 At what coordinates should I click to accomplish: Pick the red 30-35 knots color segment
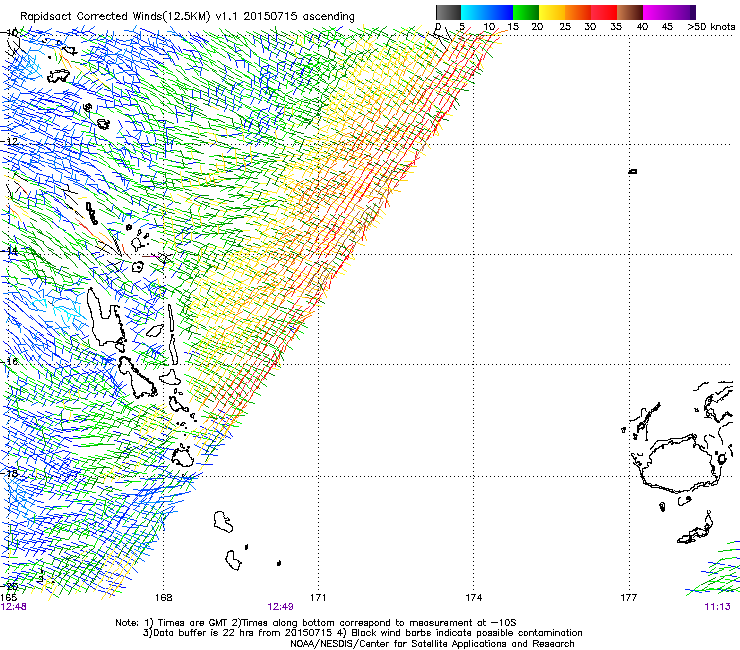[x=604, y=12]
